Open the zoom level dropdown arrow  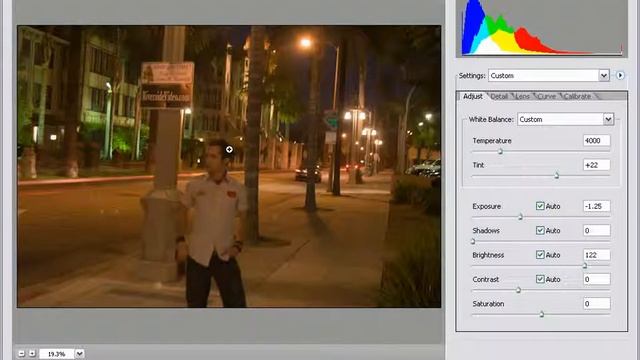(80, 353)
